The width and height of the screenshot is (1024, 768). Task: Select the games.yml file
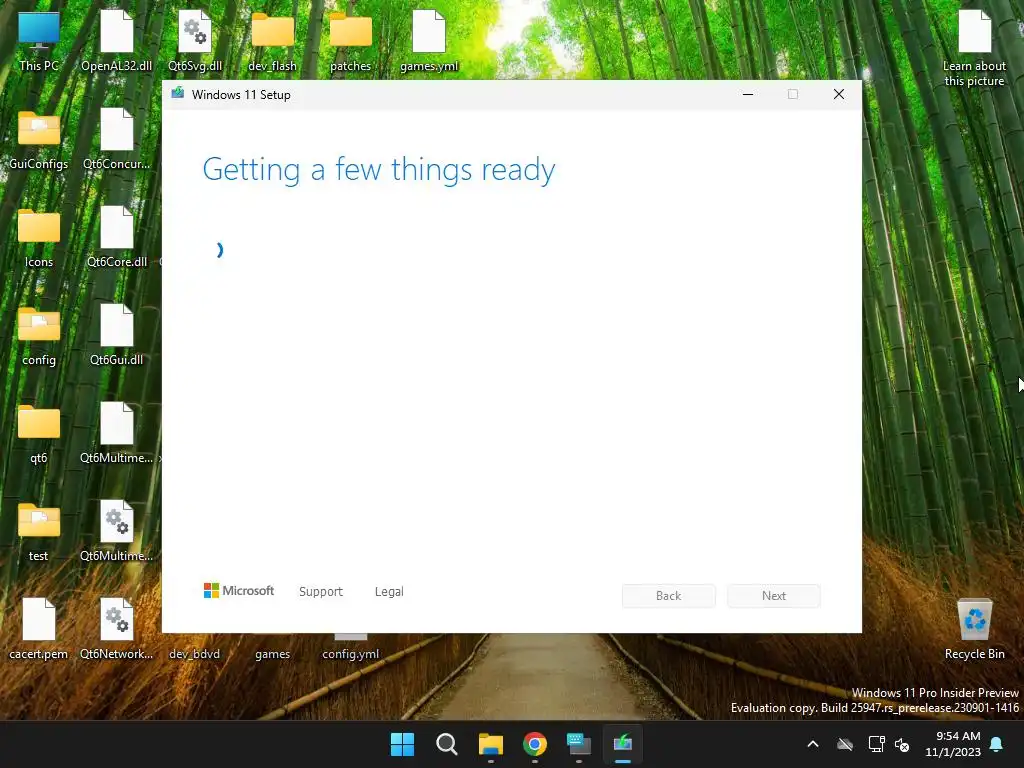(x=429, y=40)
